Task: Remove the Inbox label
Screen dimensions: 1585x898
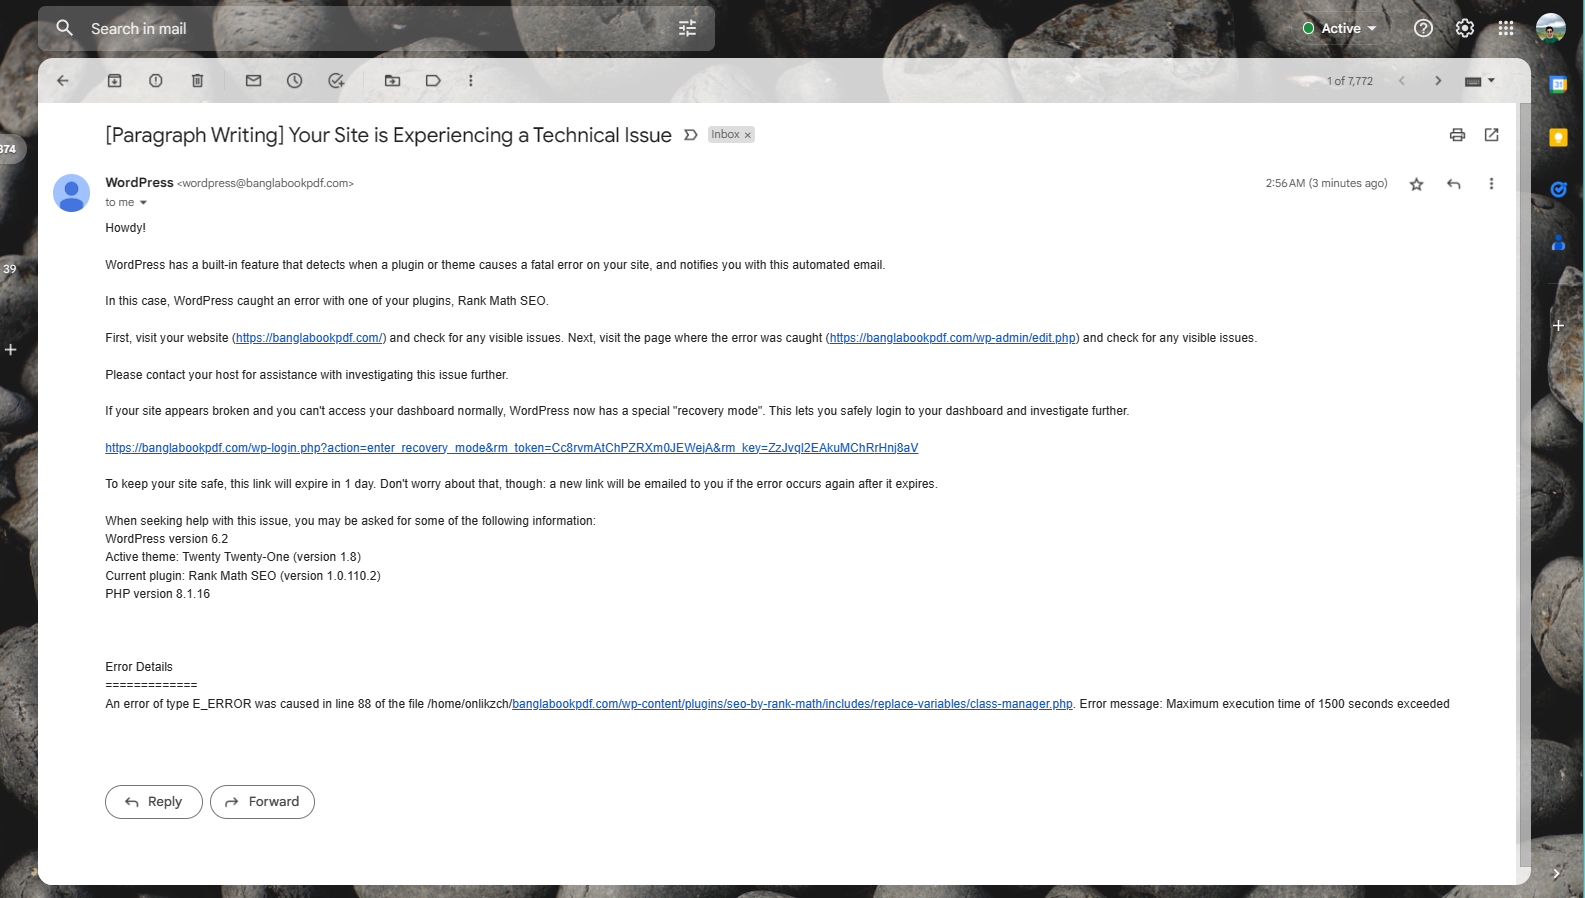Action: [x=747, y=135]
